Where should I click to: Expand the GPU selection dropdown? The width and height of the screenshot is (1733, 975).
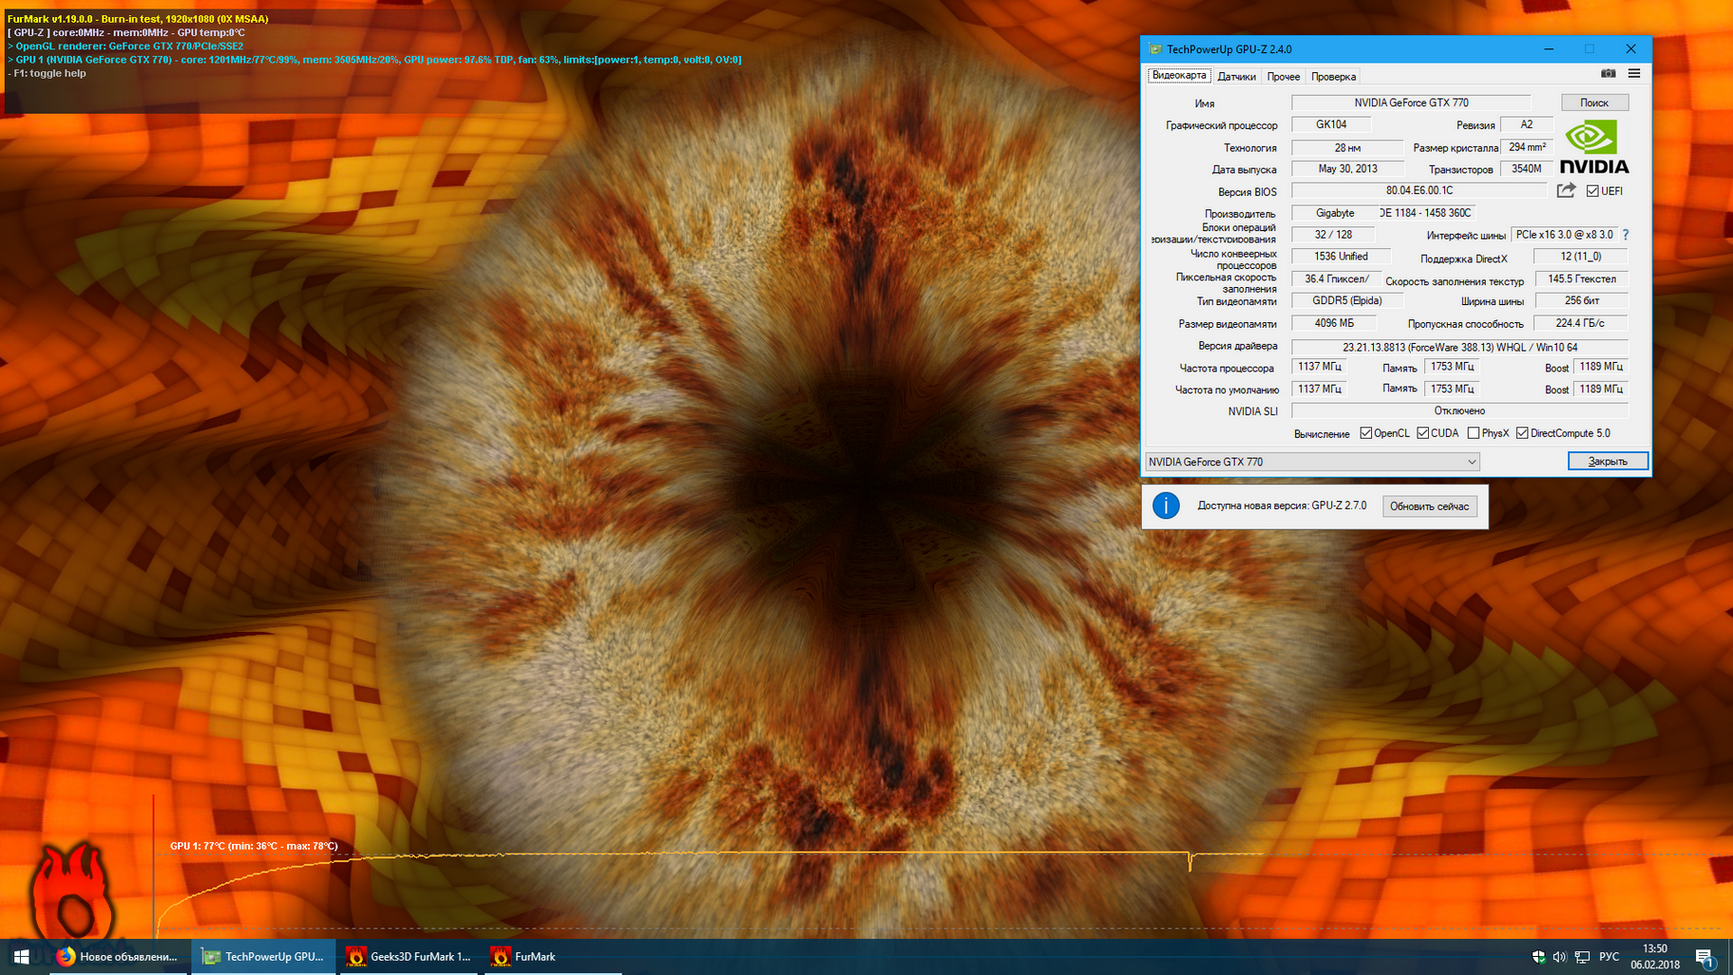click(1312, 462)
